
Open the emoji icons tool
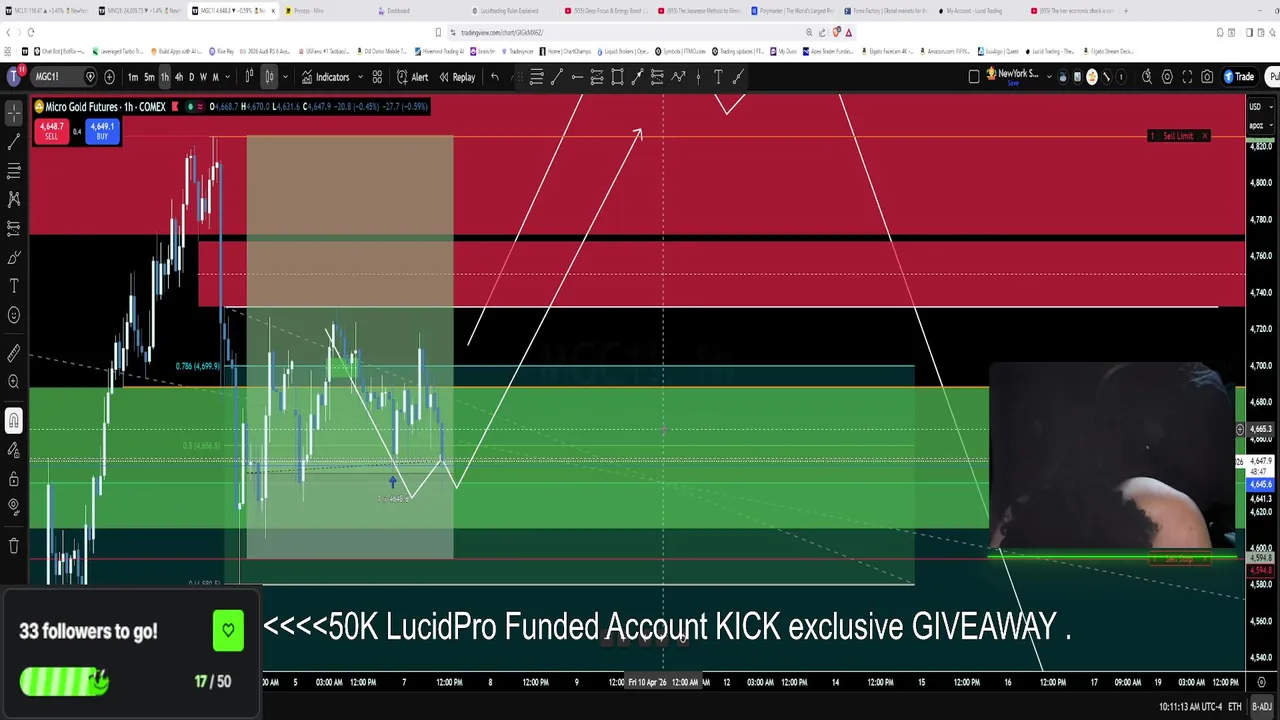[14, 316]
